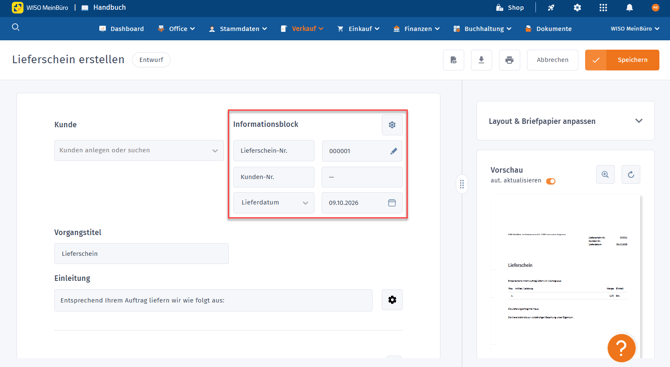Toggle aut. aktualisieren switch
Screen dimensions: 670x367
tap(551, 181)
